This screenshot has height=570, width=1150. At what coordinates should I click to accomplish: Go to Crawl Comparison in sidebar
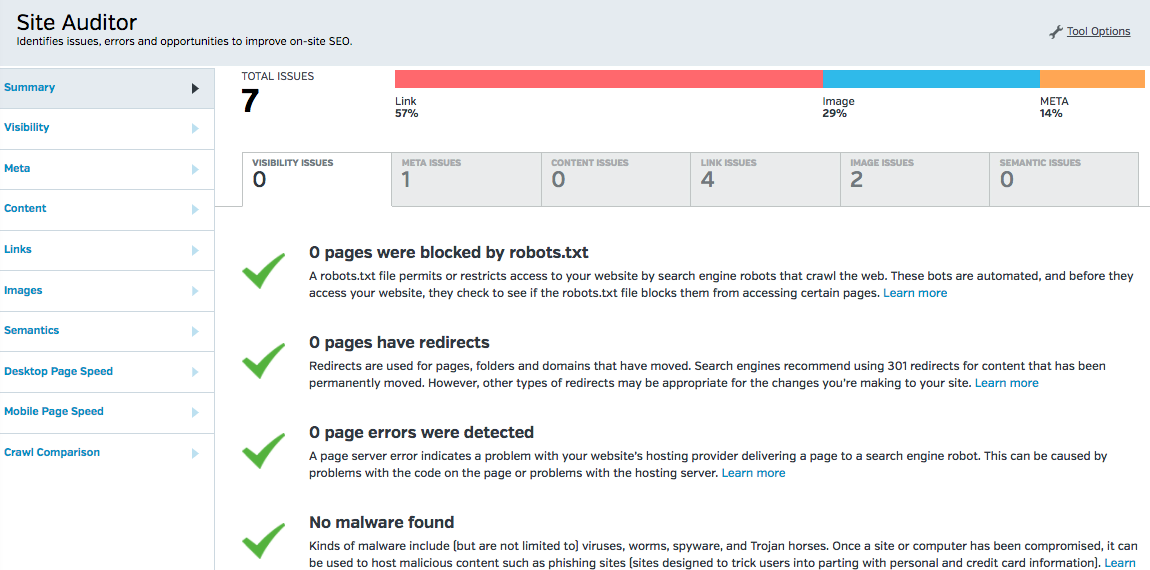pos(107,453)
